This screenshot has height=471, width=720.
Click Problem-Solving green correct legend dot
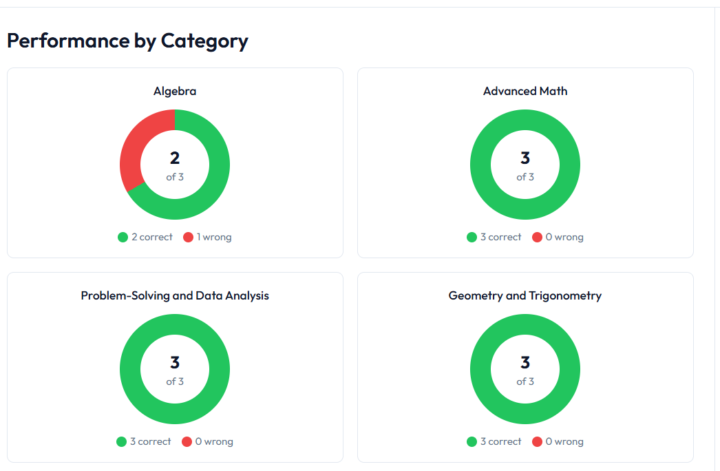(122, 441)
